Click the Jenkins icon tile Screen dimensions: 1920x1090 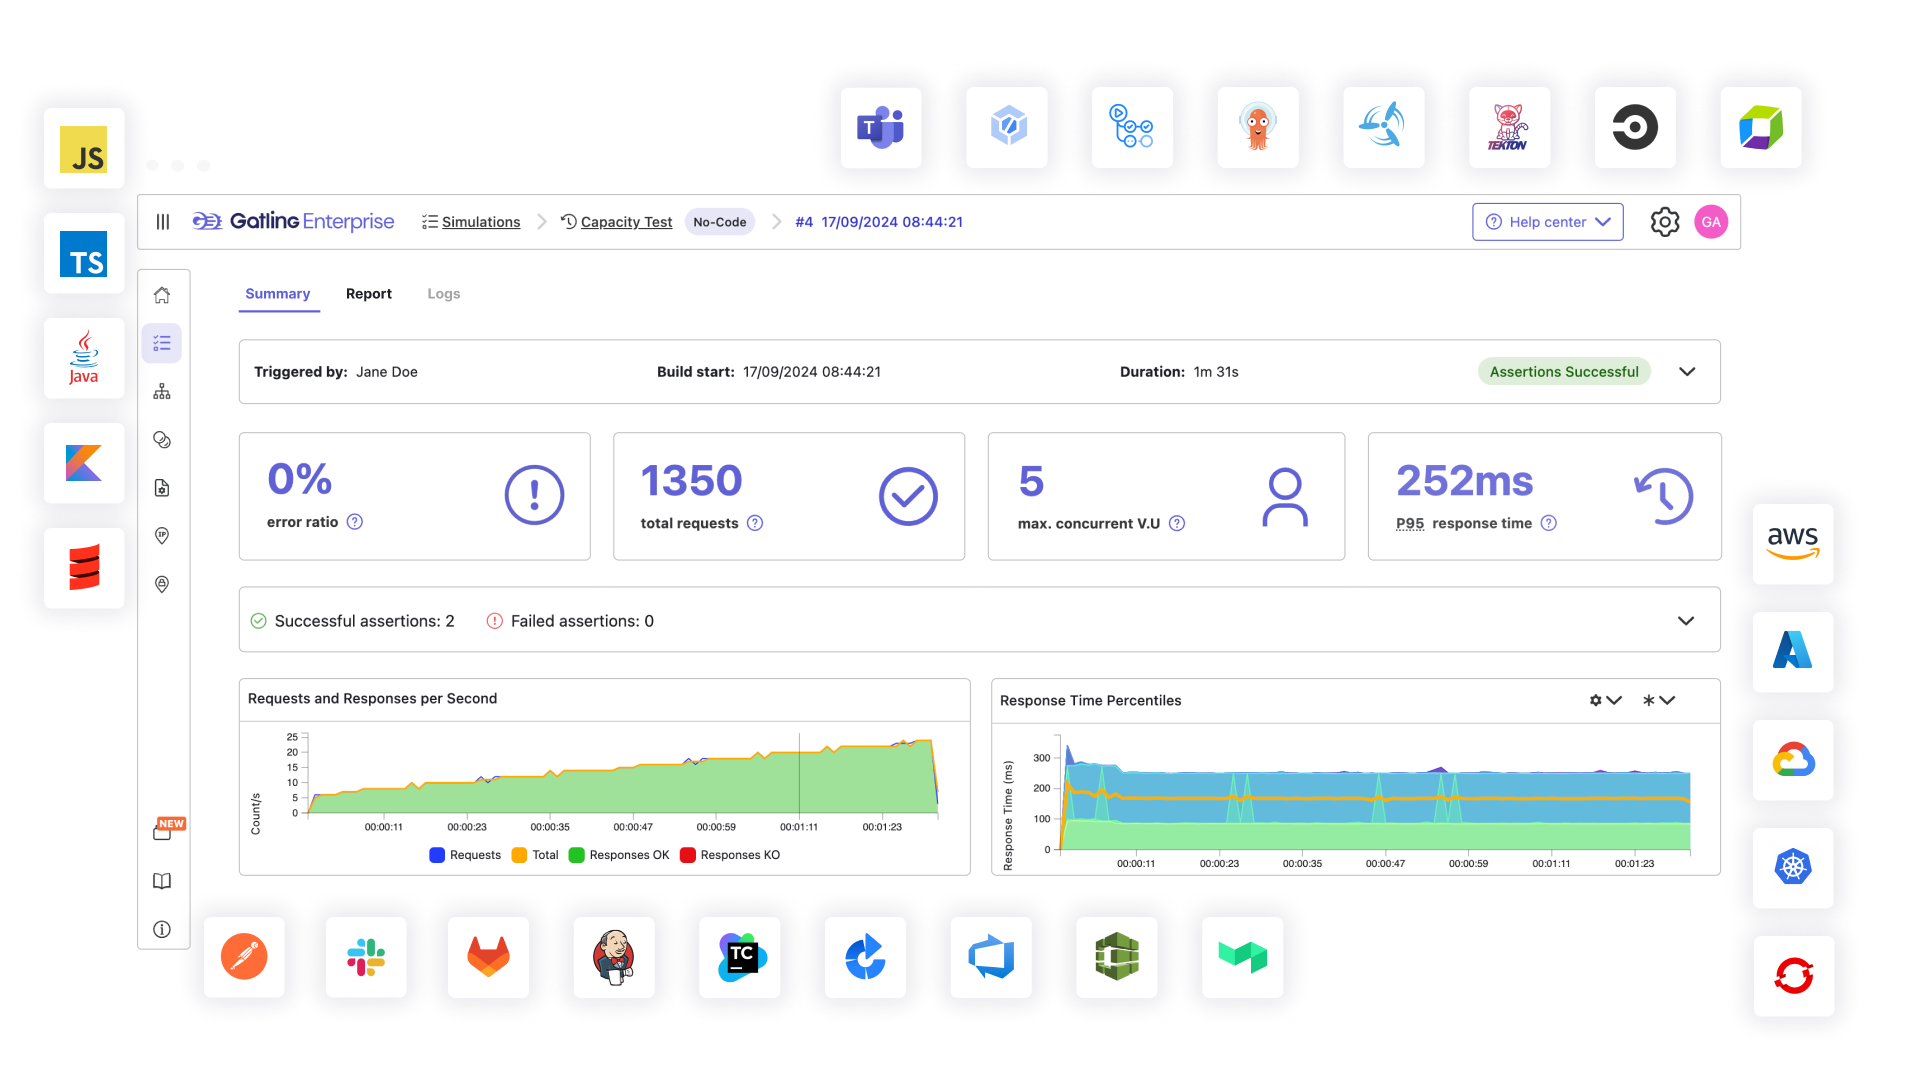[x=614, y=957]
